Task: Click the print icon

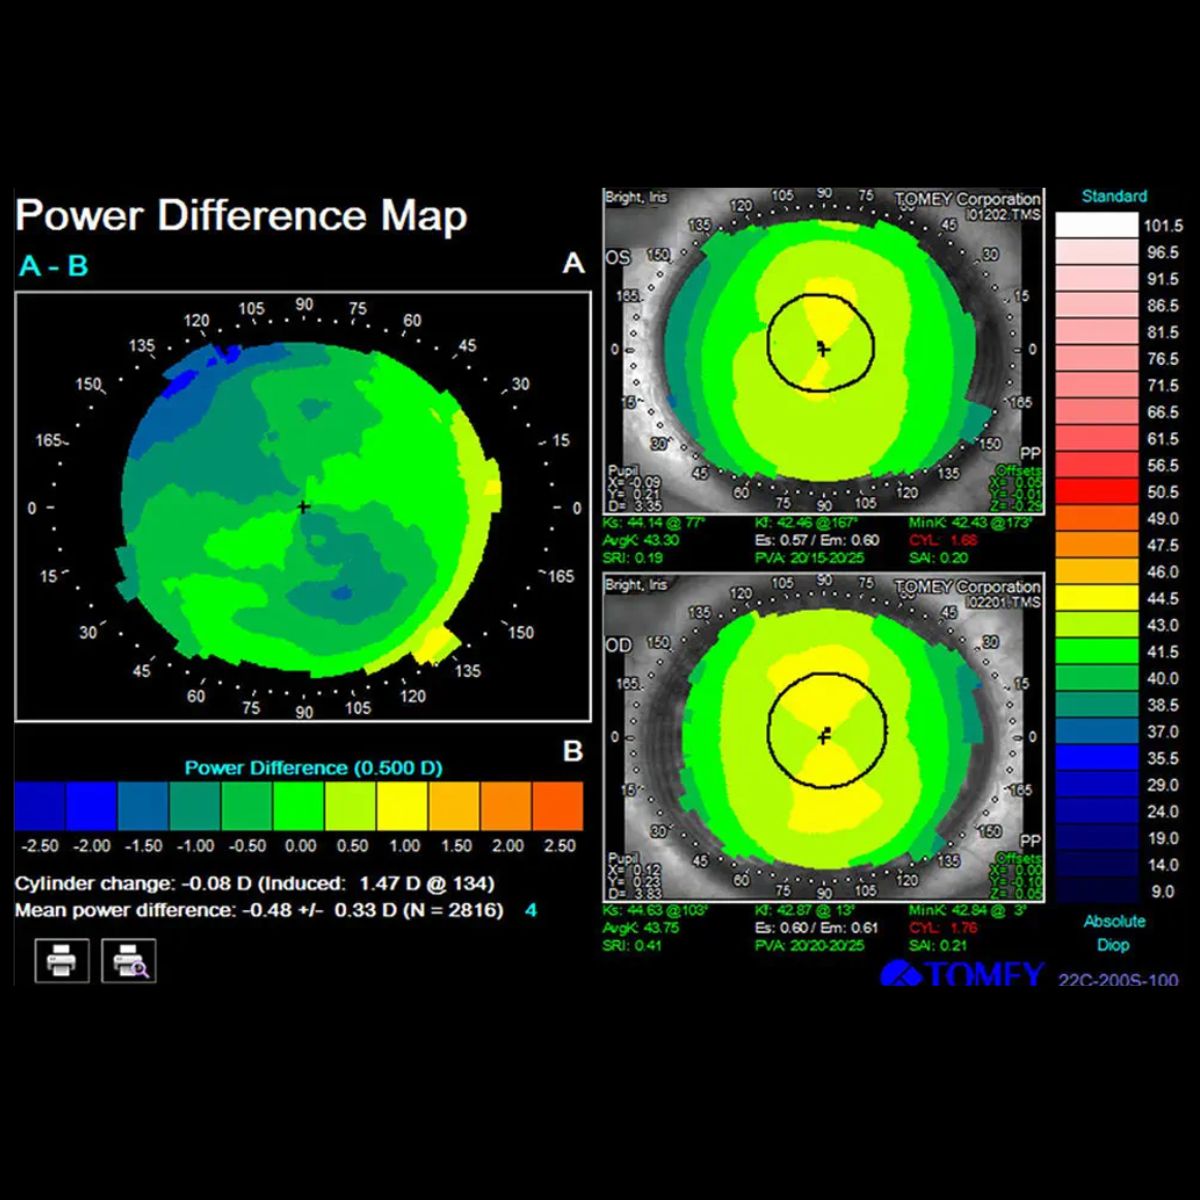Action: click(60, 961)
